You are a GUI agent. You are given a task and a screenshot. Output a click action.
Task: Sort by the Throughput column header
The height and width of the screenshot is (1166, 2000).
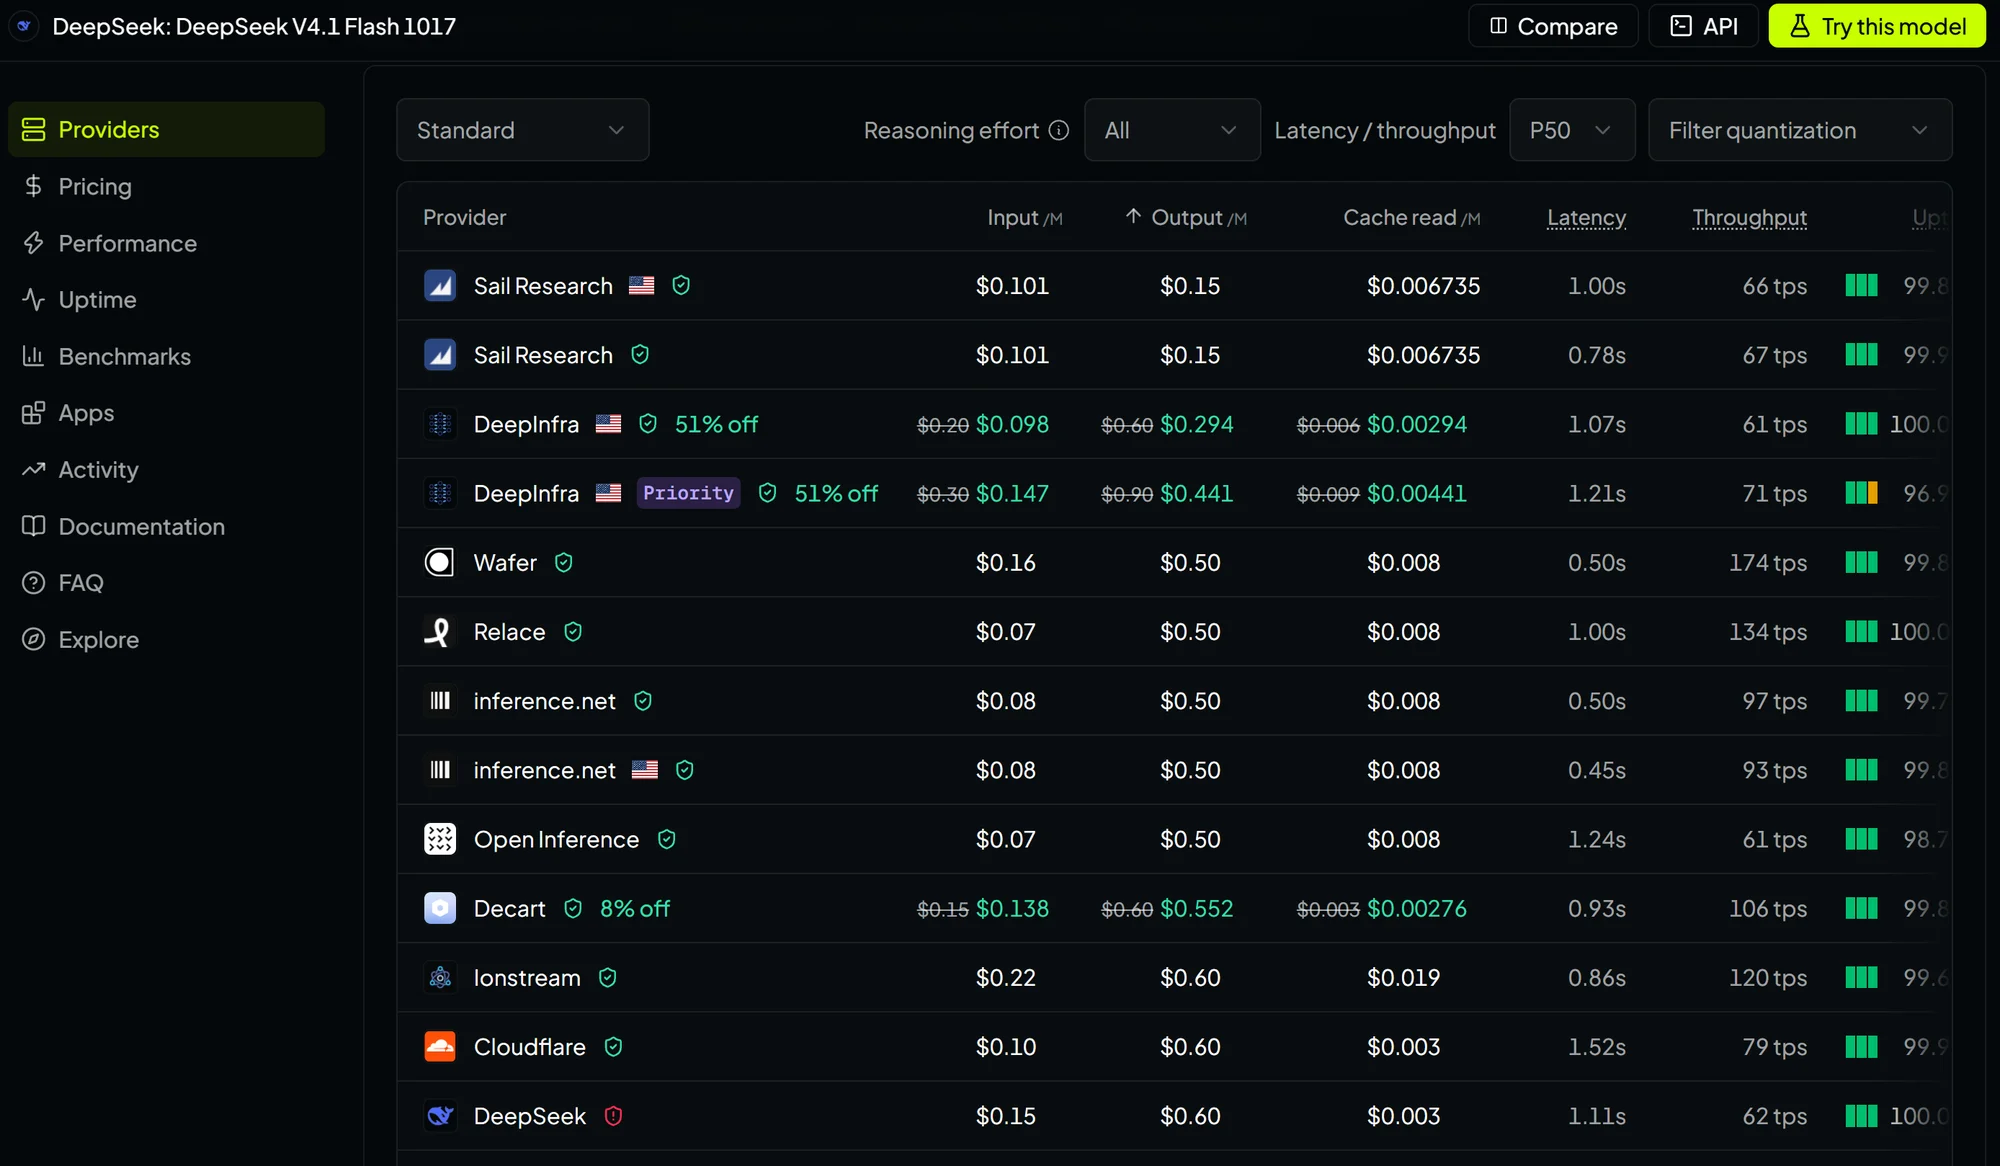point(1750,217)
